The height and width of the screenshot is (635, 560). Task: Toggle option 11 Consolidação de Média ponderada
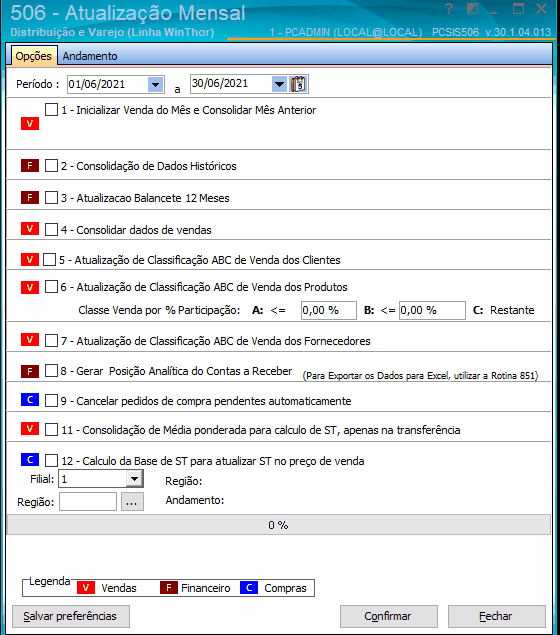(x=51, y=429)
